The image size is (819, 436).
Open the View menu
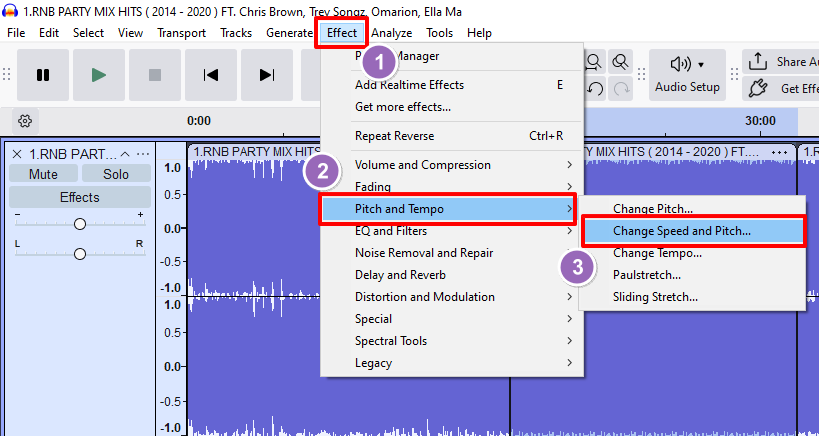coord(130,33)
